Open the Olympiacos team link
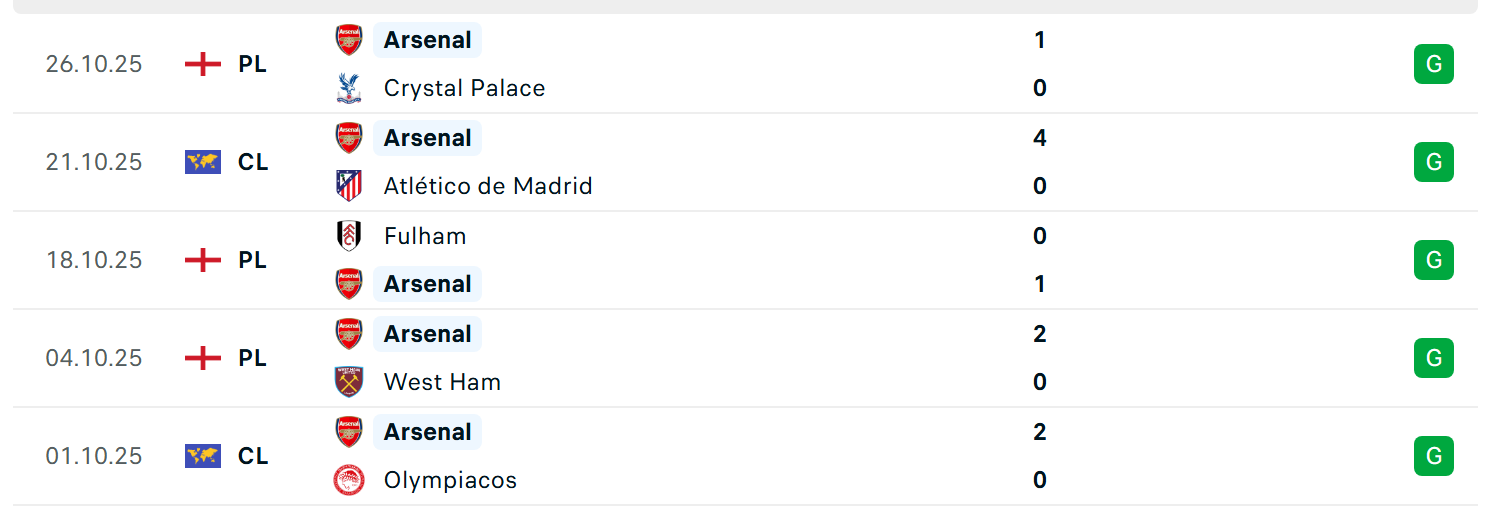Viewport: 1496px width, 510px height. pyautogui.click(x=450, y=480)
